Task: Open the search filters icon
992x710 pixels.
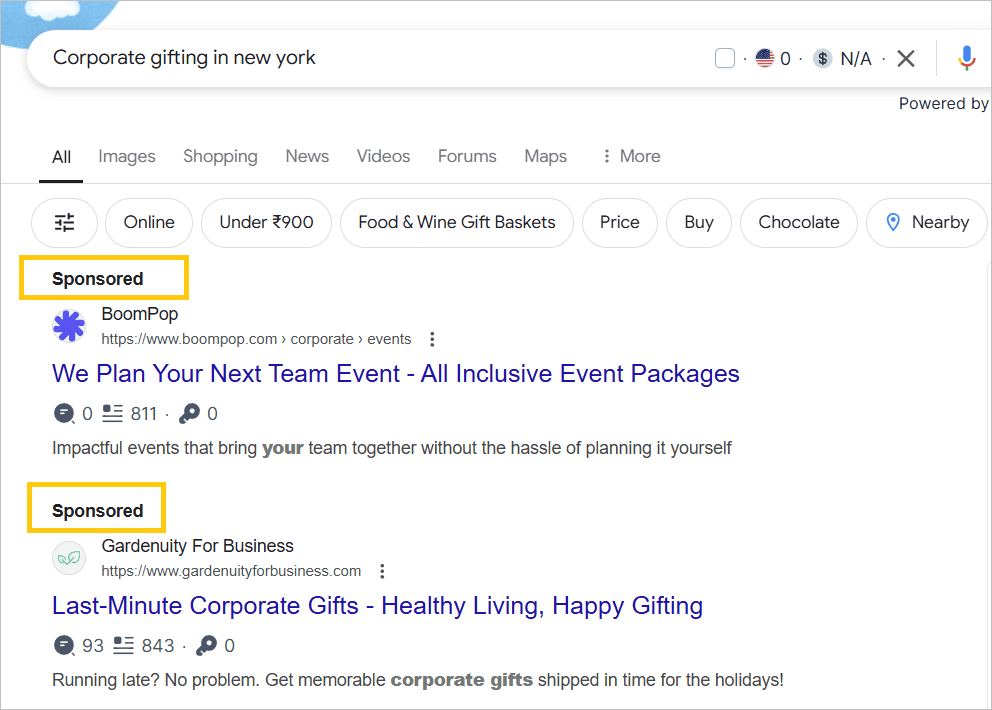Action: (64, 223)
